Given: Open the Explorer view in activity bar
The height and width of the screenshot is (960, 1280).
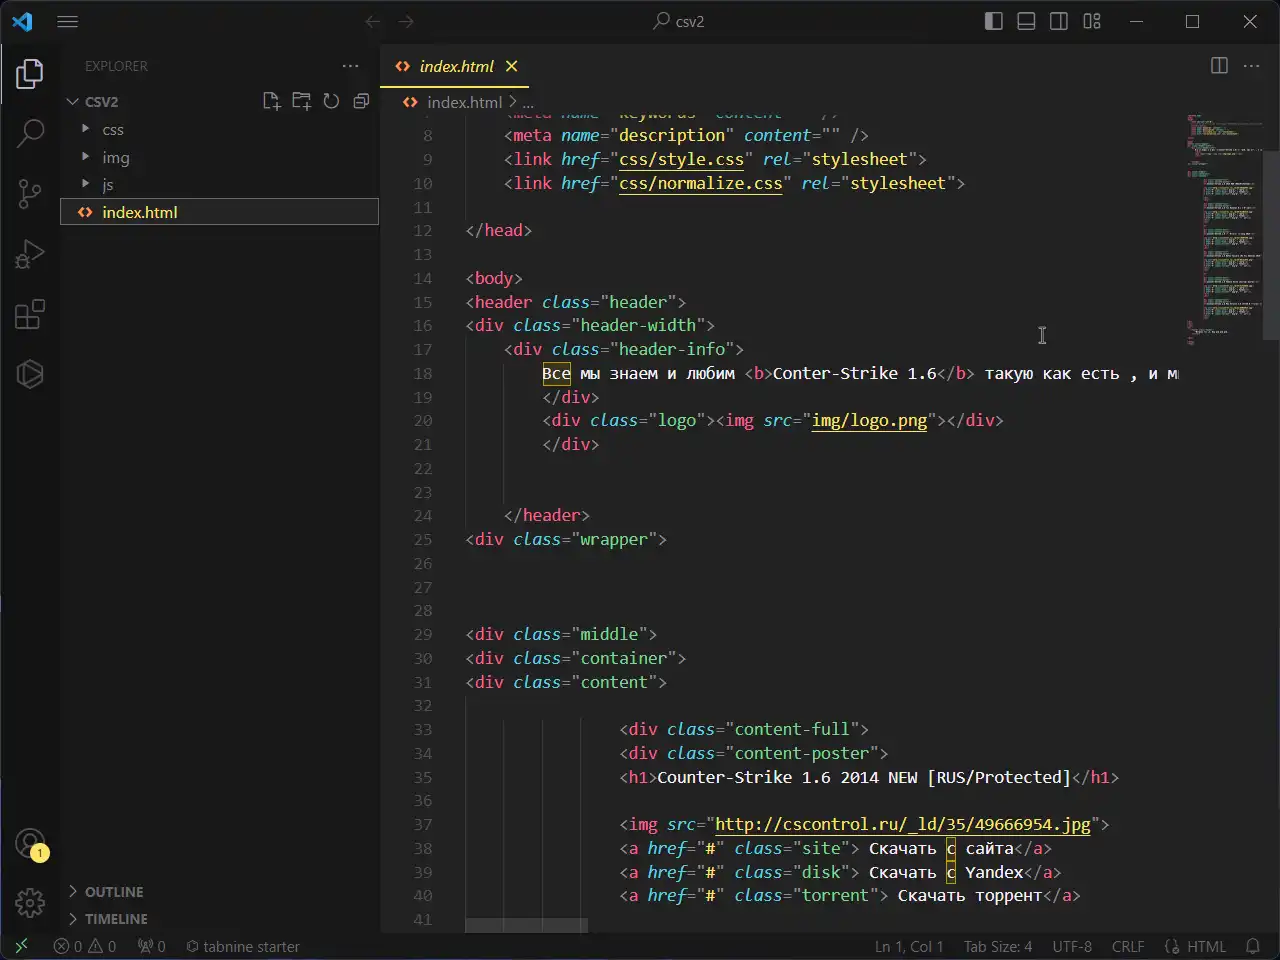Looking at the screenshot, I should pyautogui.click(x=30, y=73).
